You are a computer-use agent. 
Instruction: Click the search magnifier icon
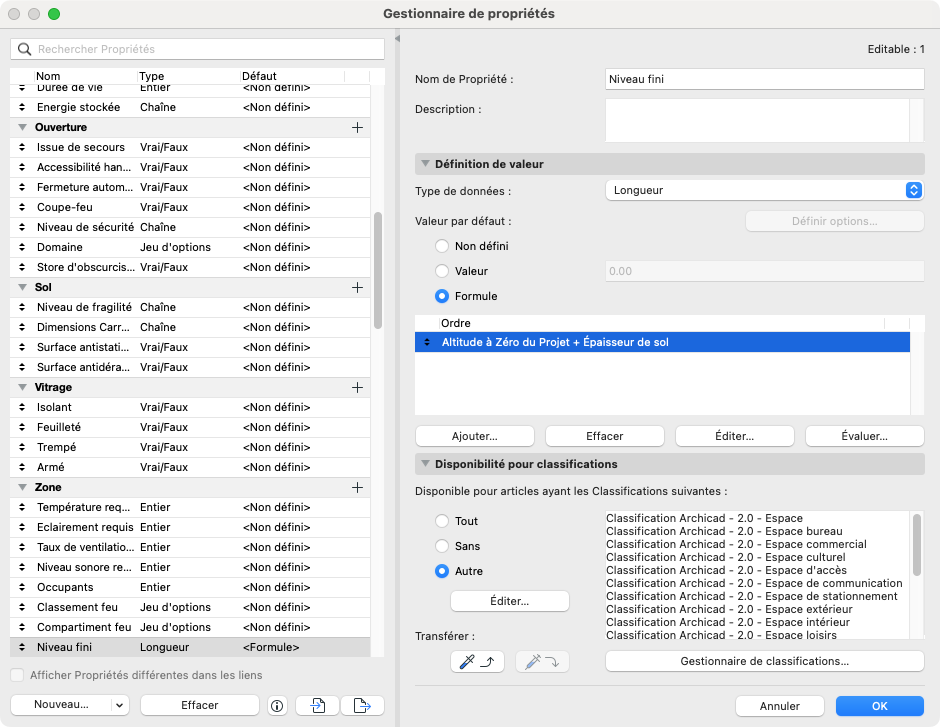[x=25, y=49]
